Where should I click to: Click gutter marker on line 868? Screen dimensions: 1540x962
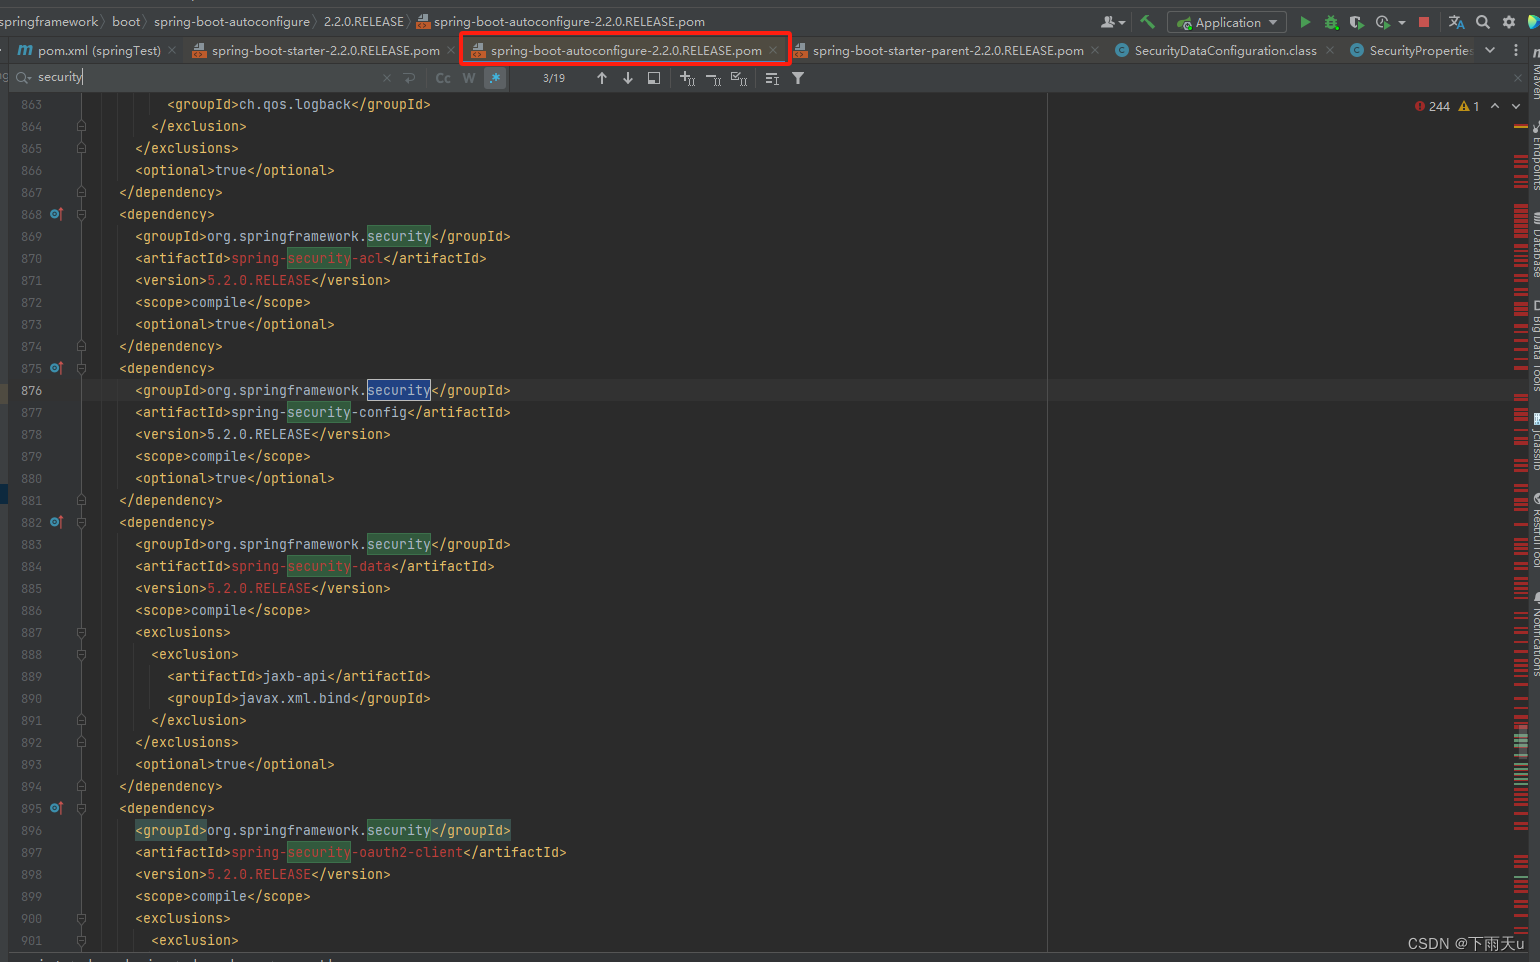[56, 214]
